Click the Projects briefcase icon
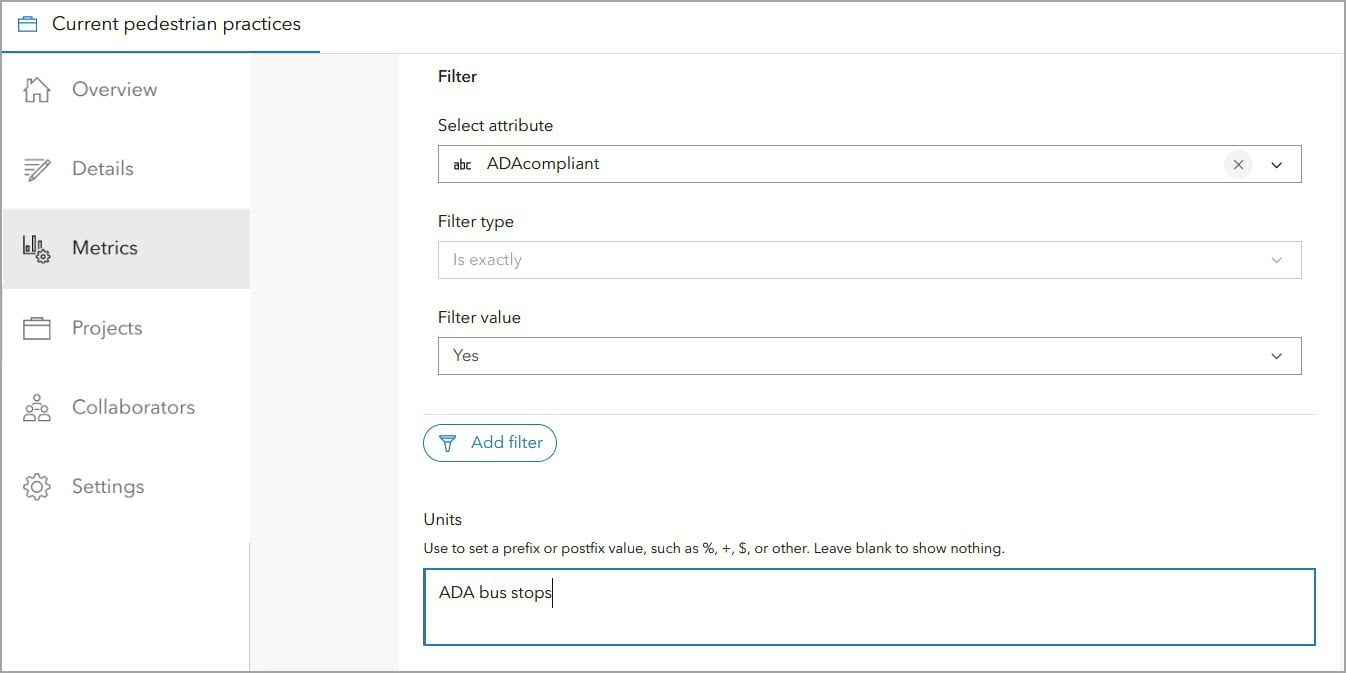Screen dimensions: 1346x673 (37, 328)
